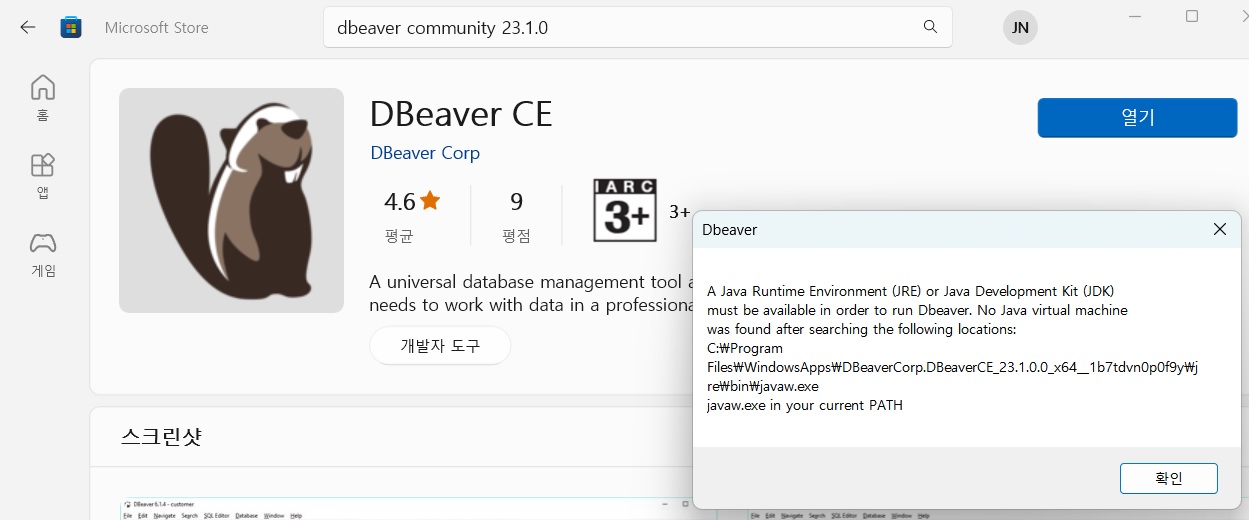Go back with the arrow icon
The height and width of the screenshot is (520, 1249).
[28, 27]
